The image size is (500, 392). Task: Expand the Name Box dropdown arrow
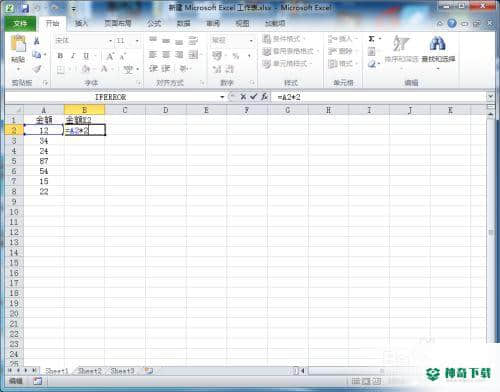point(222,97)
